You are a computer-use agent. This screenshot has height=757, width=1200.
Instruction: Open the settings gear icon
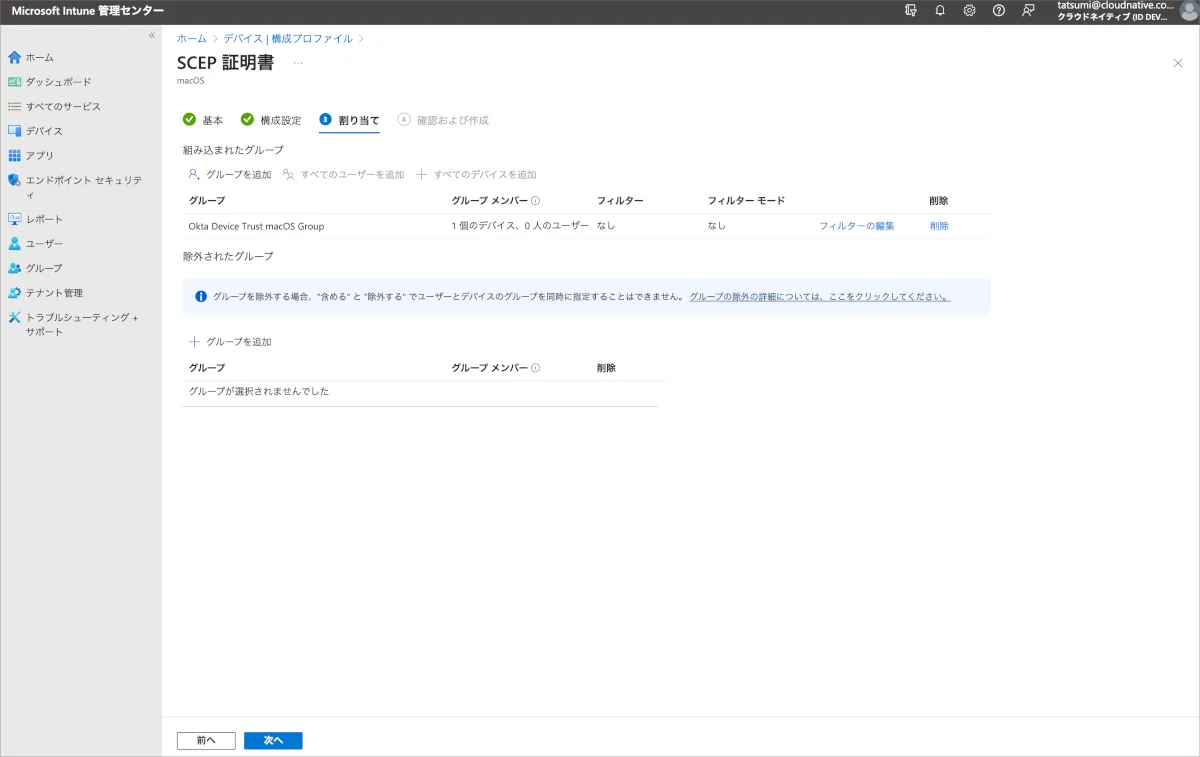point(969,10)
